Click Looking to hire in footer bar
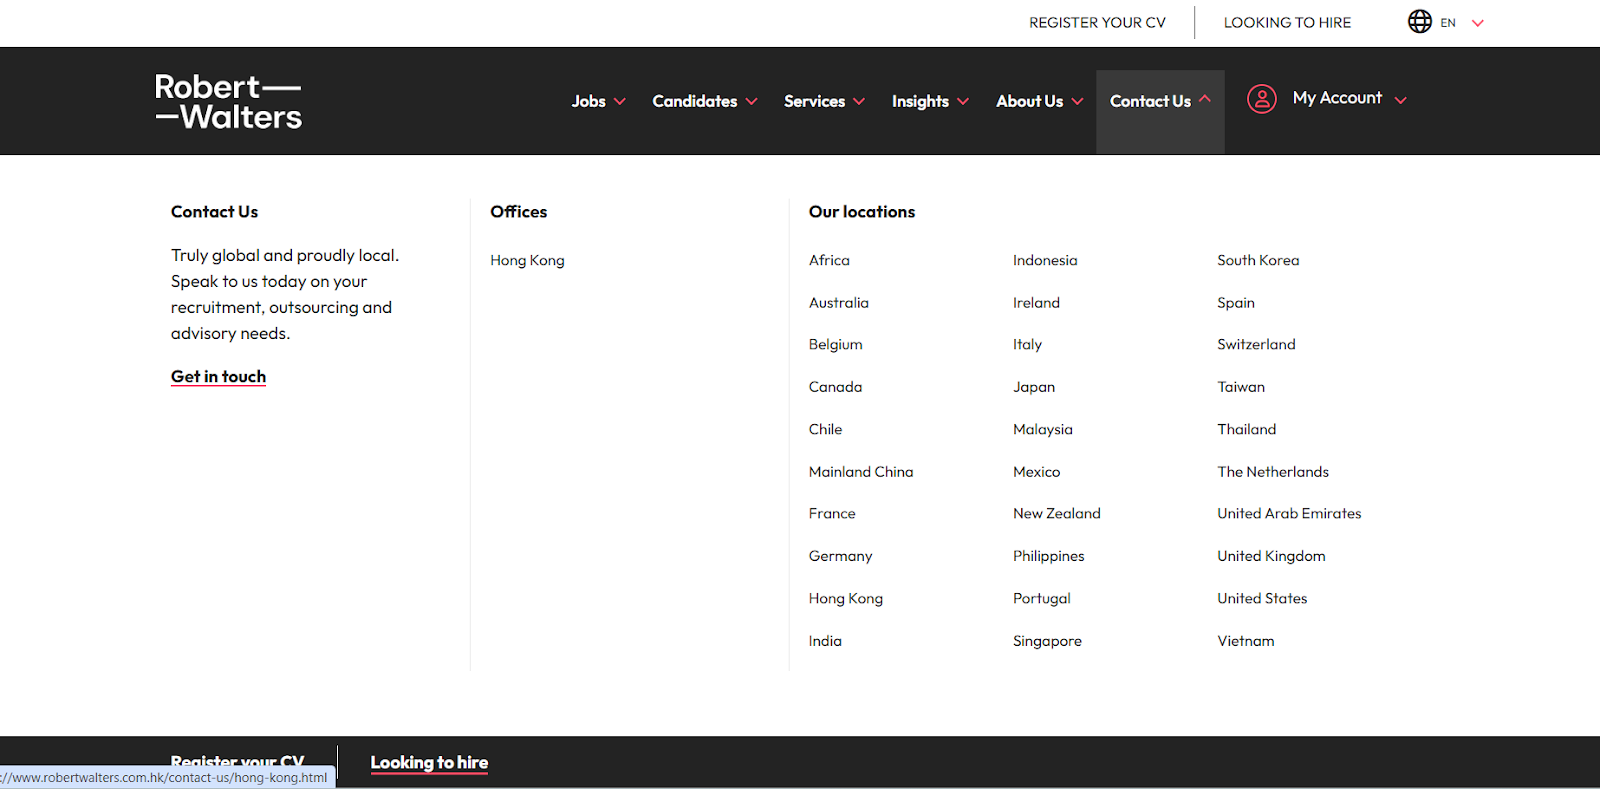The height and width of the screenshot is (789, 1600). point(429,762)
